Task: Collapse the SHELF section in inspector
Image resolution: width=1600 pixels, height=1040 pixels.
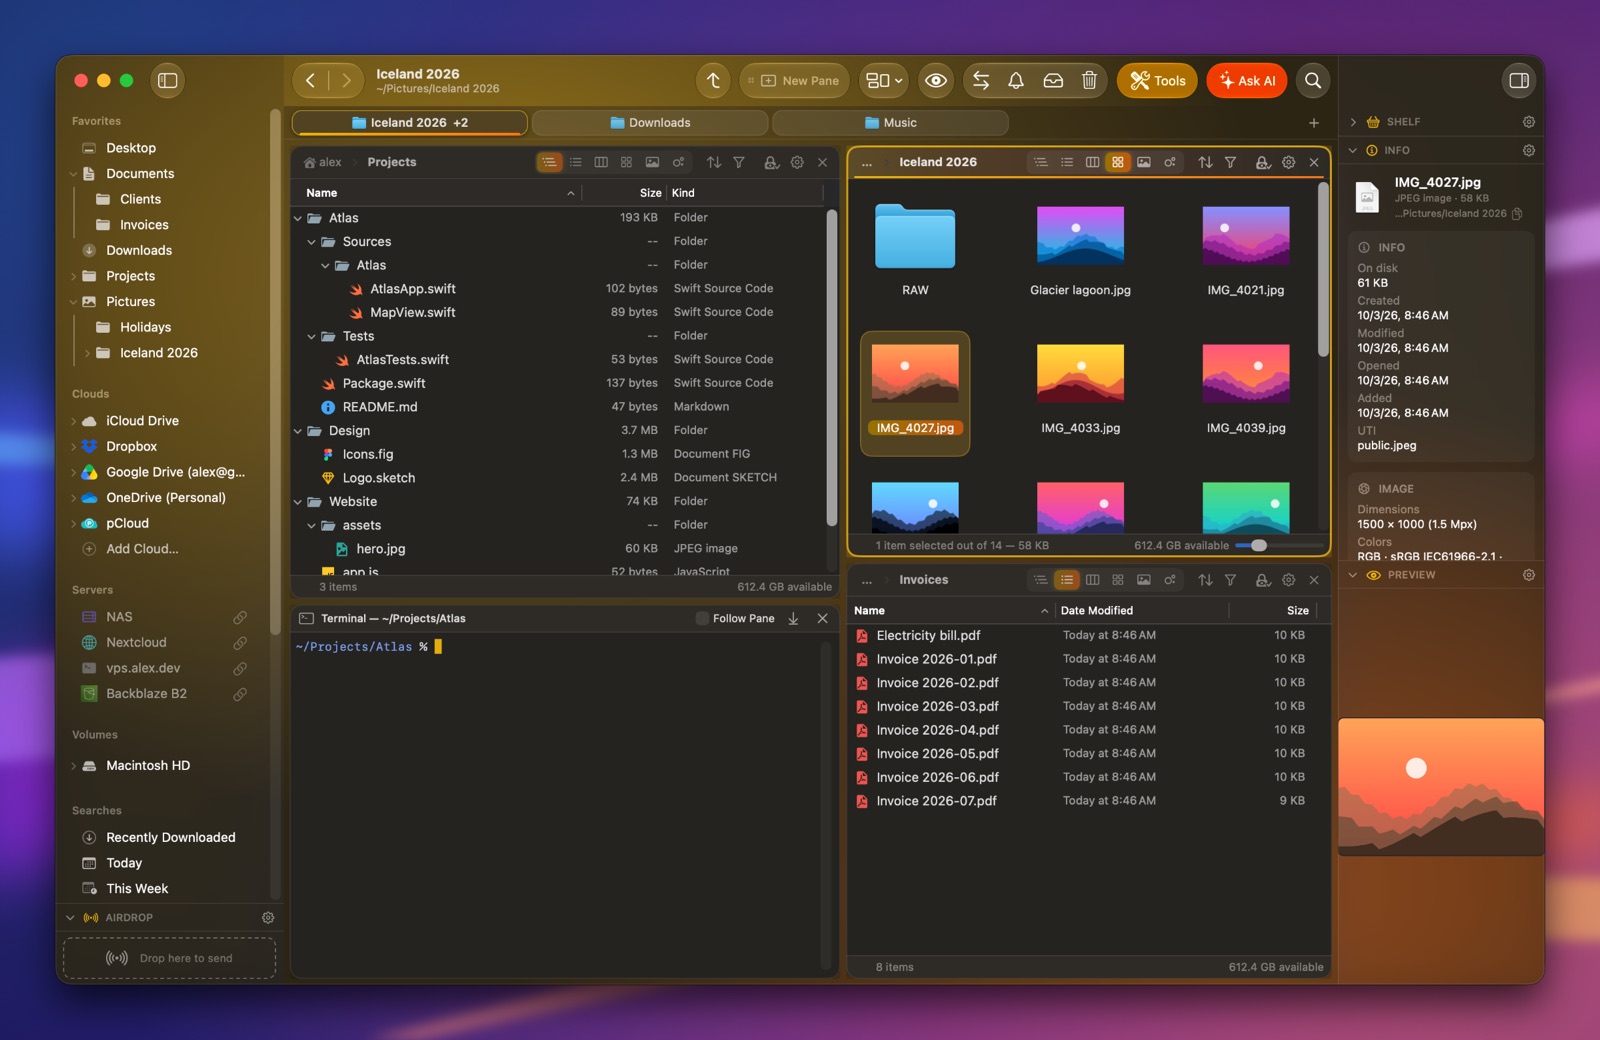Action: (1353, 122)
